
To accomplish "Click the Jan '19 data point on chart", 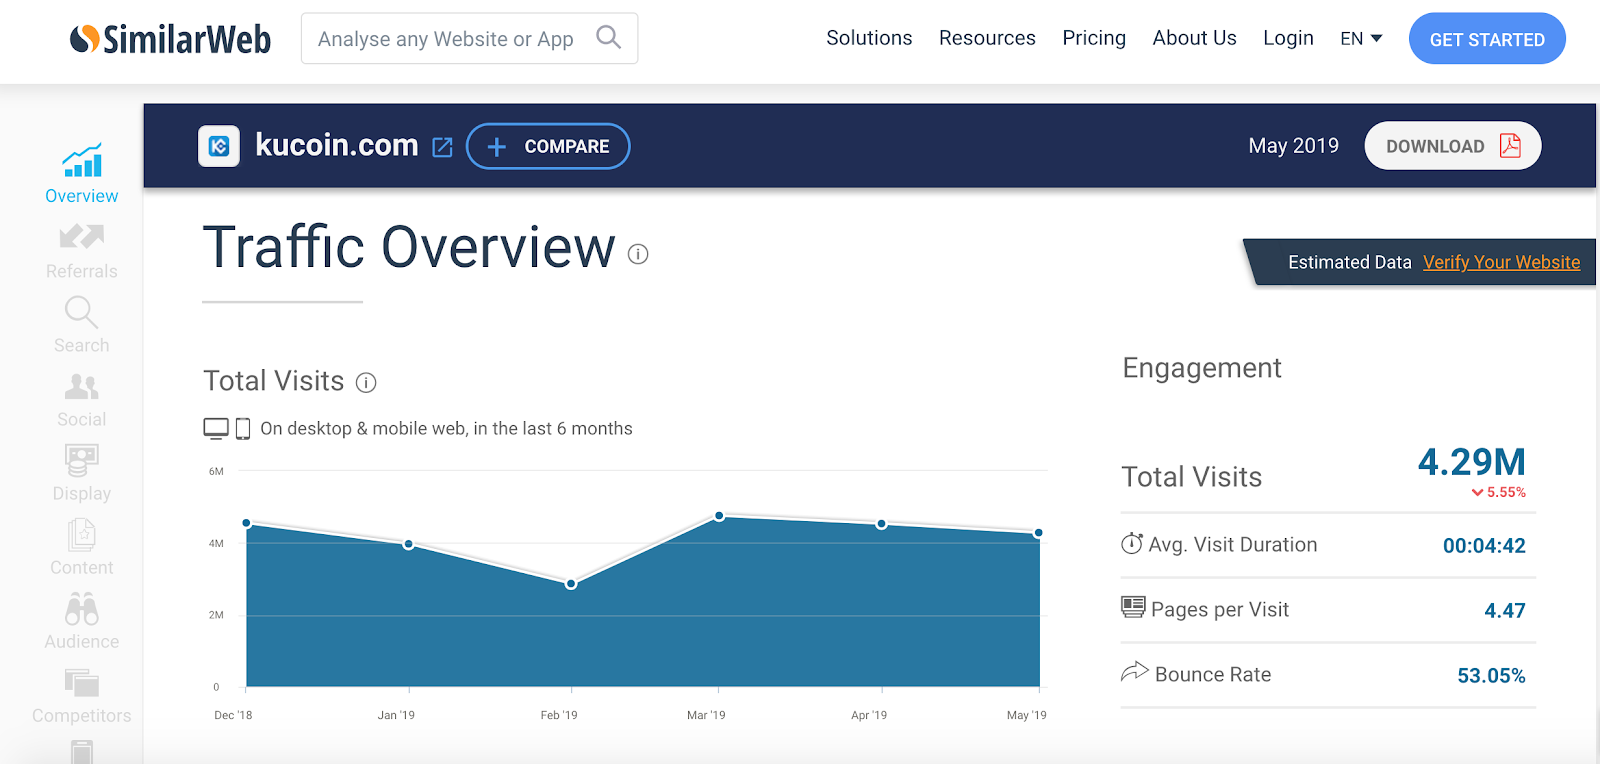I will click(x=408, y=544).
